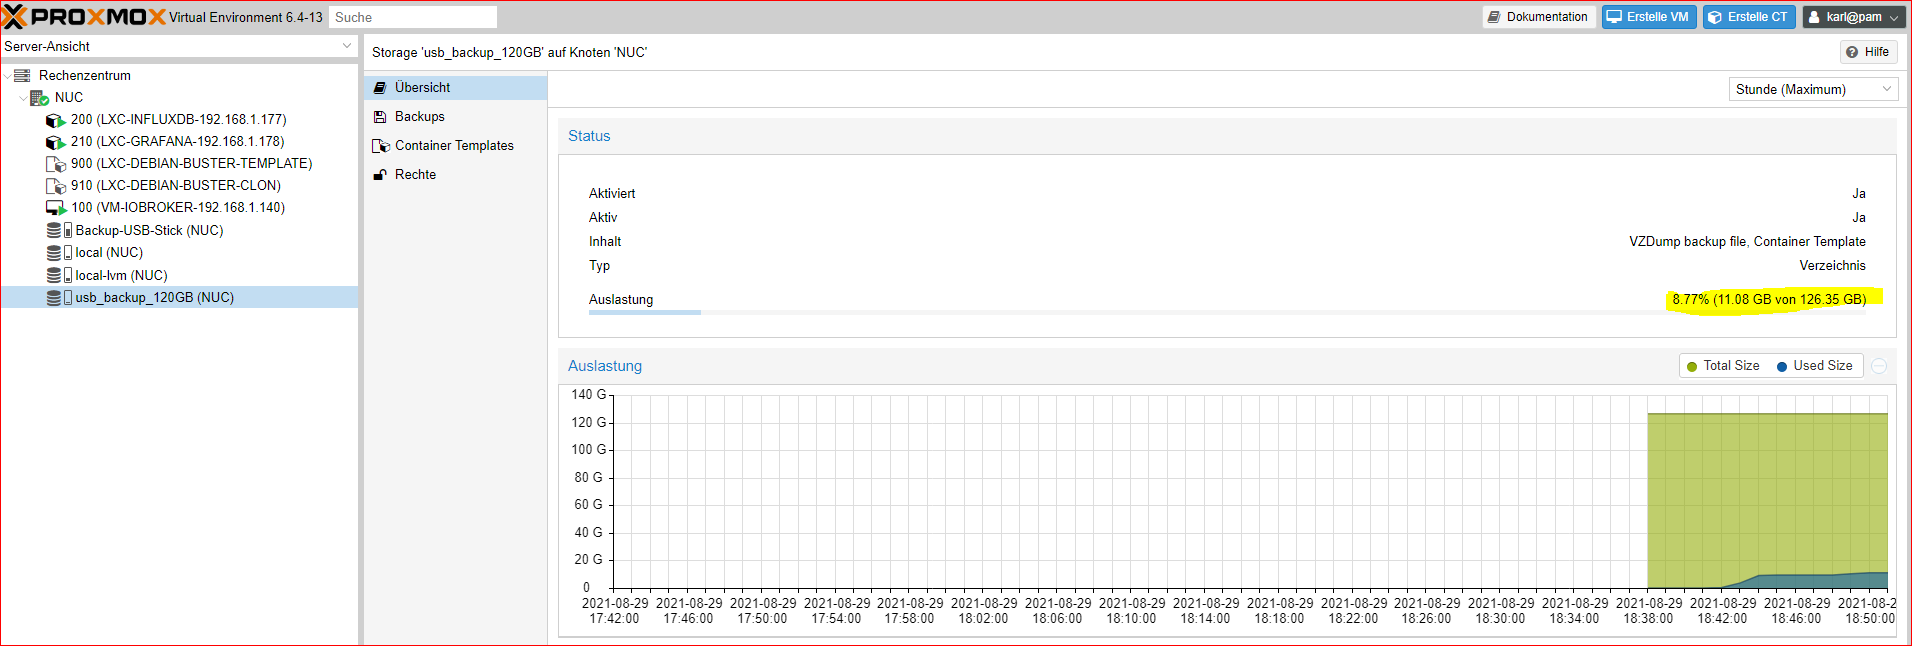1912x646 pixels.
Task: Click the 'VZDump backup file, Container Template' value
Action: [x=1747, y=241]
